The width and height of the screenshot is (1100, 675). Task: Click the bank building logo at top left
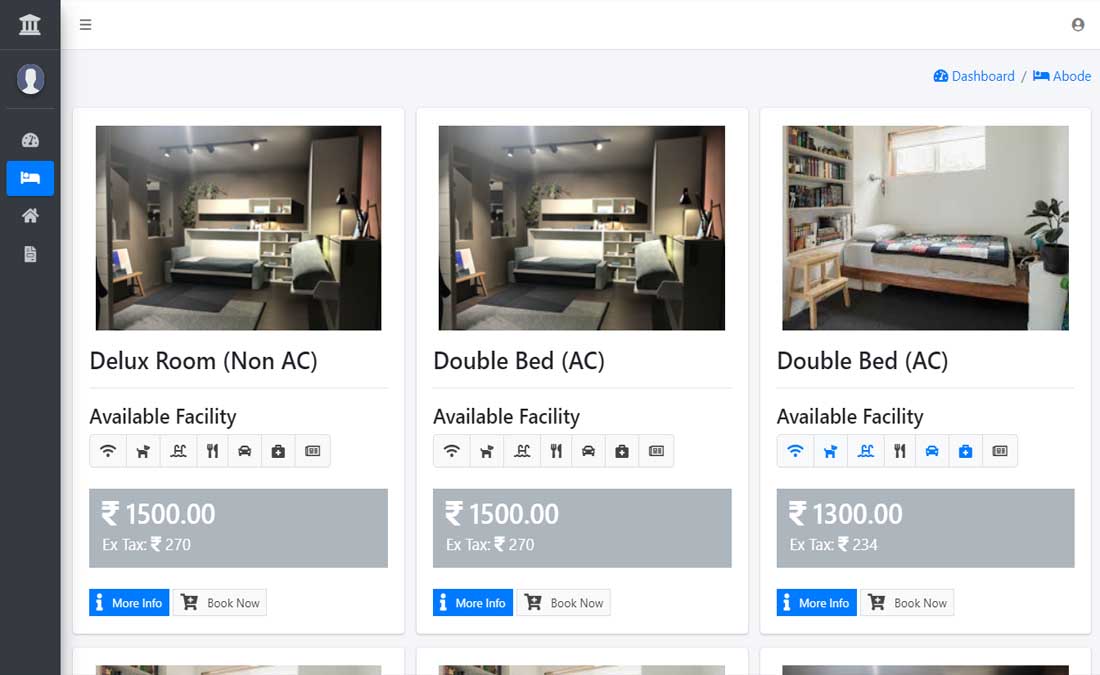click(x=30, y=23)
